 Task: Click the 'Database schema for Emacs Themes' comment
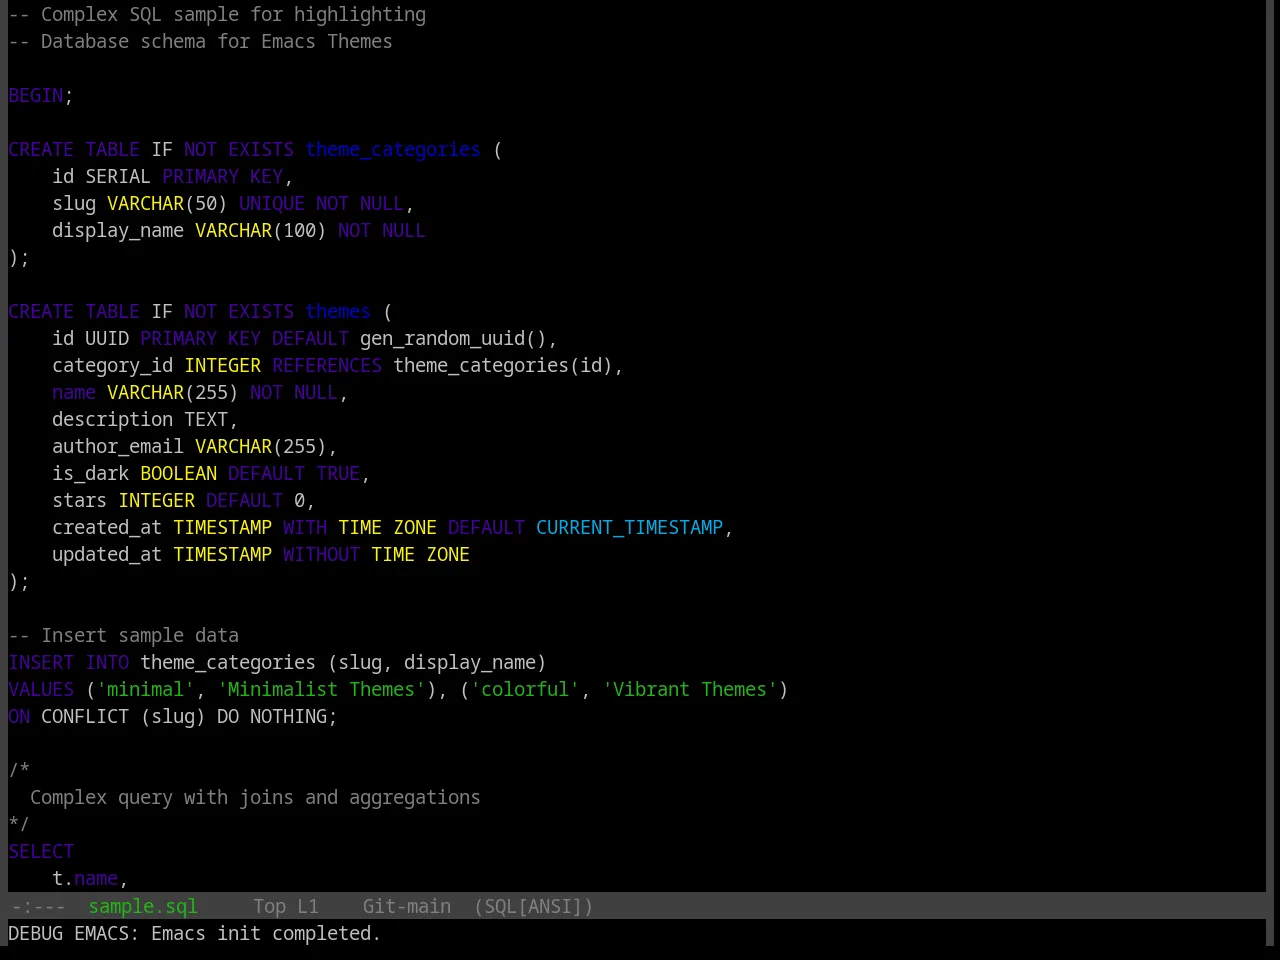tap(200, 41)
